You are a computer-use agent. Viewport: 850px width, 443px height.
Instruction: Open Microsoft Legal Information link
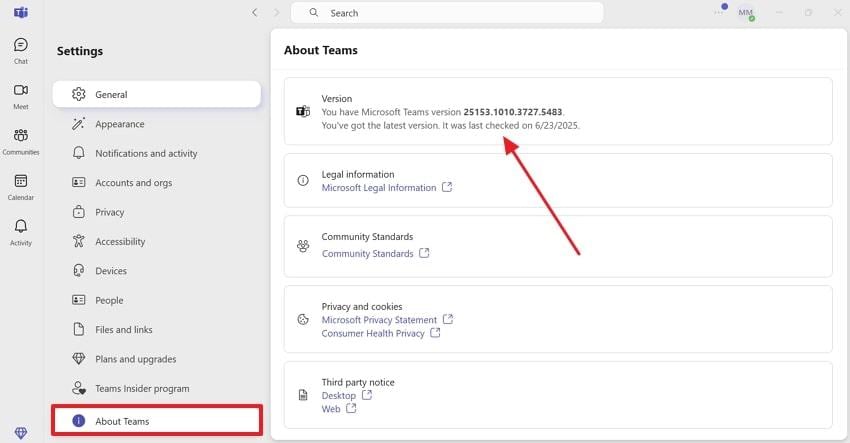coord(378,188)
